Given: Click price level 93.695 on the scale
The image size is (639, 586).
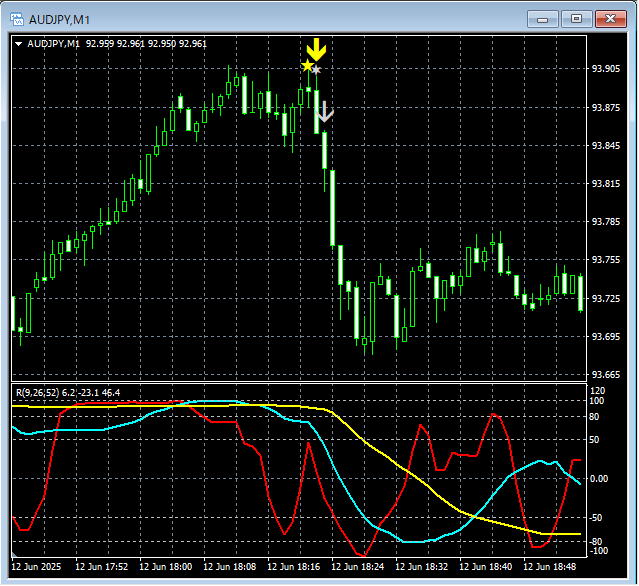Looking at the screenshot, I should pyautogui.click(x=606, y=337).
